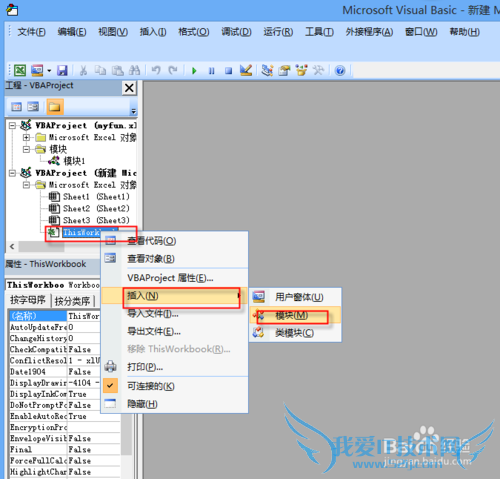This screenshot has height=479, width=500.
Task: Open Project Explorer toolbar icon
Action: [267, 70]
